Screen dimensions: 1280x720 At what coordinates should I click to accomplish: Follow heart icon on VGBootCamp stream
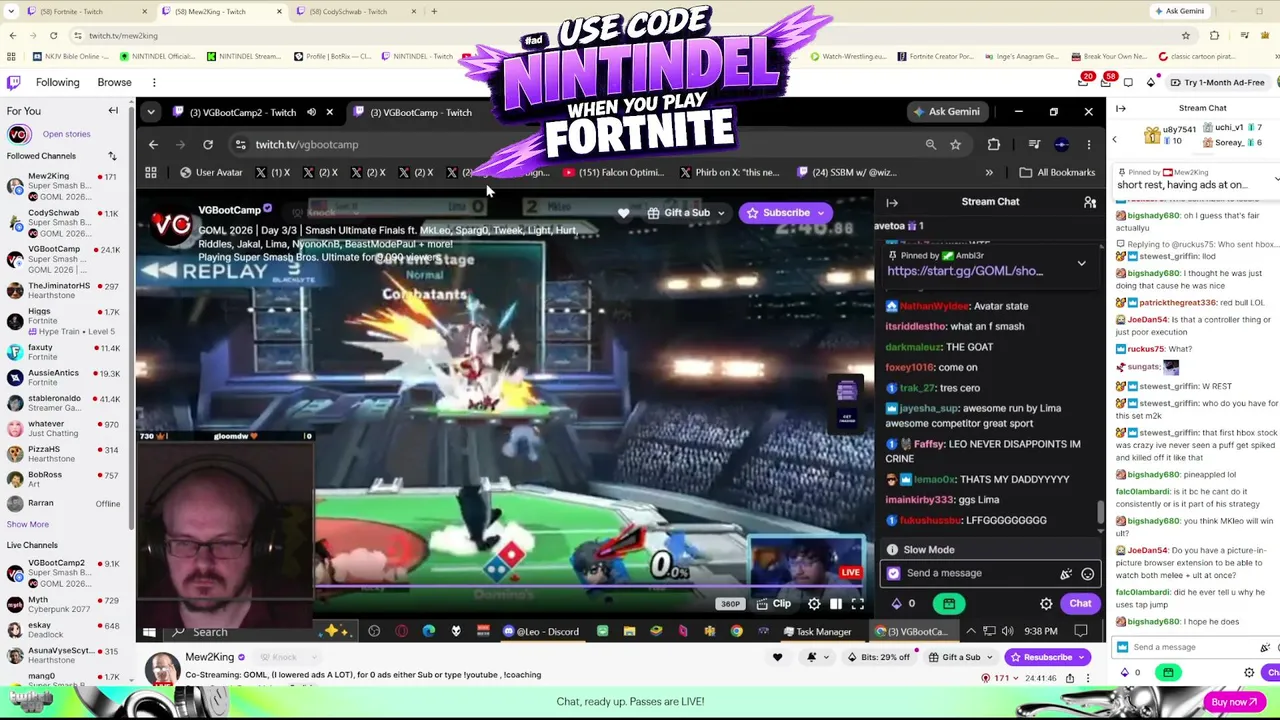pyautogui.click(x=624, y=212)
